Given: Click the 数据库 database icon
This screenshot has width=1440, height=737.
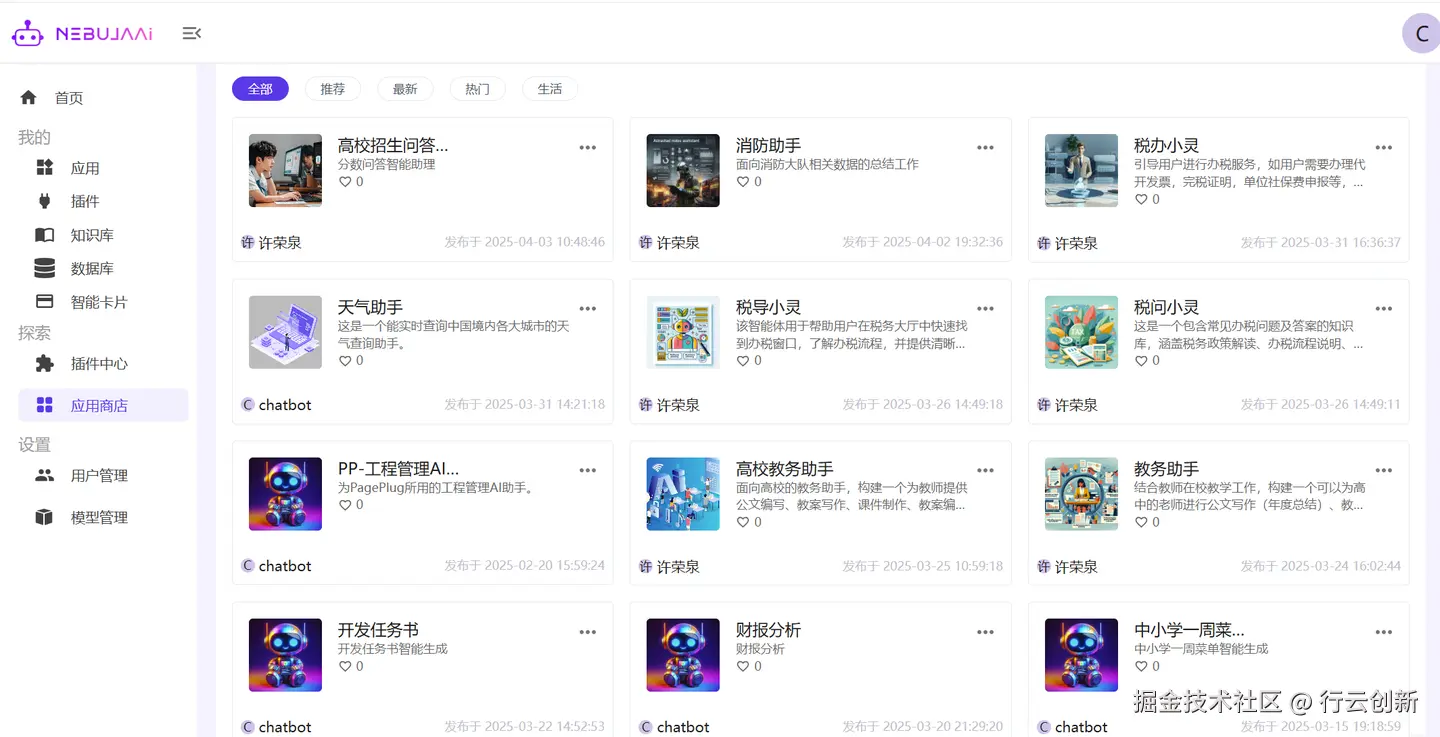Looking at the screenshot, I should click(44, 268).
